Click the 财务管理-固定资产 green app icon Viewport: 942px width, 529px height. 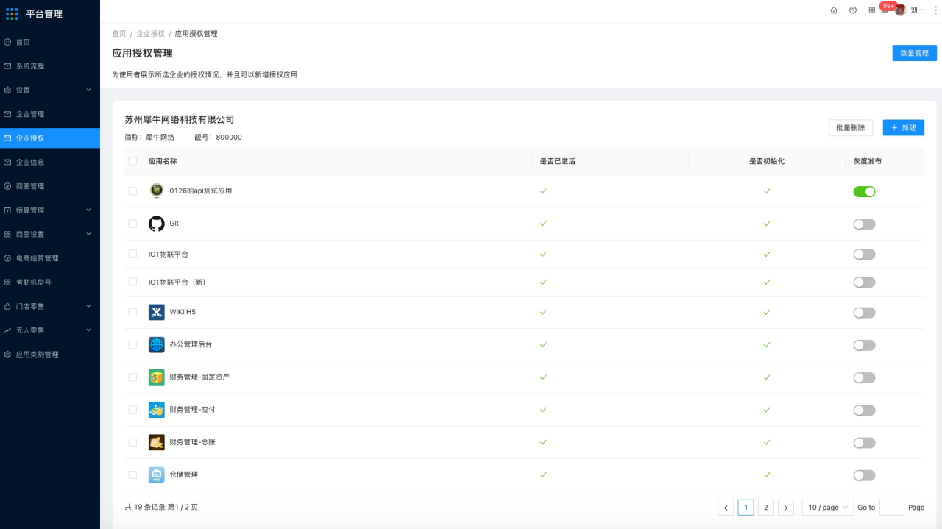pyautogui.click(x=156, y=377)
